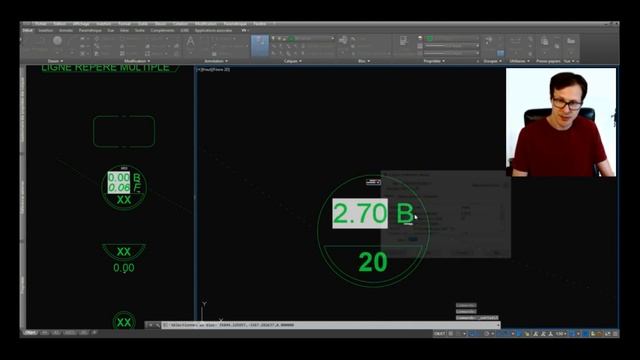Switch to the Applications associées ribbon tab
Image resolution: width=640 pixels, height=360 pixels.
click(x=213, y=31)
